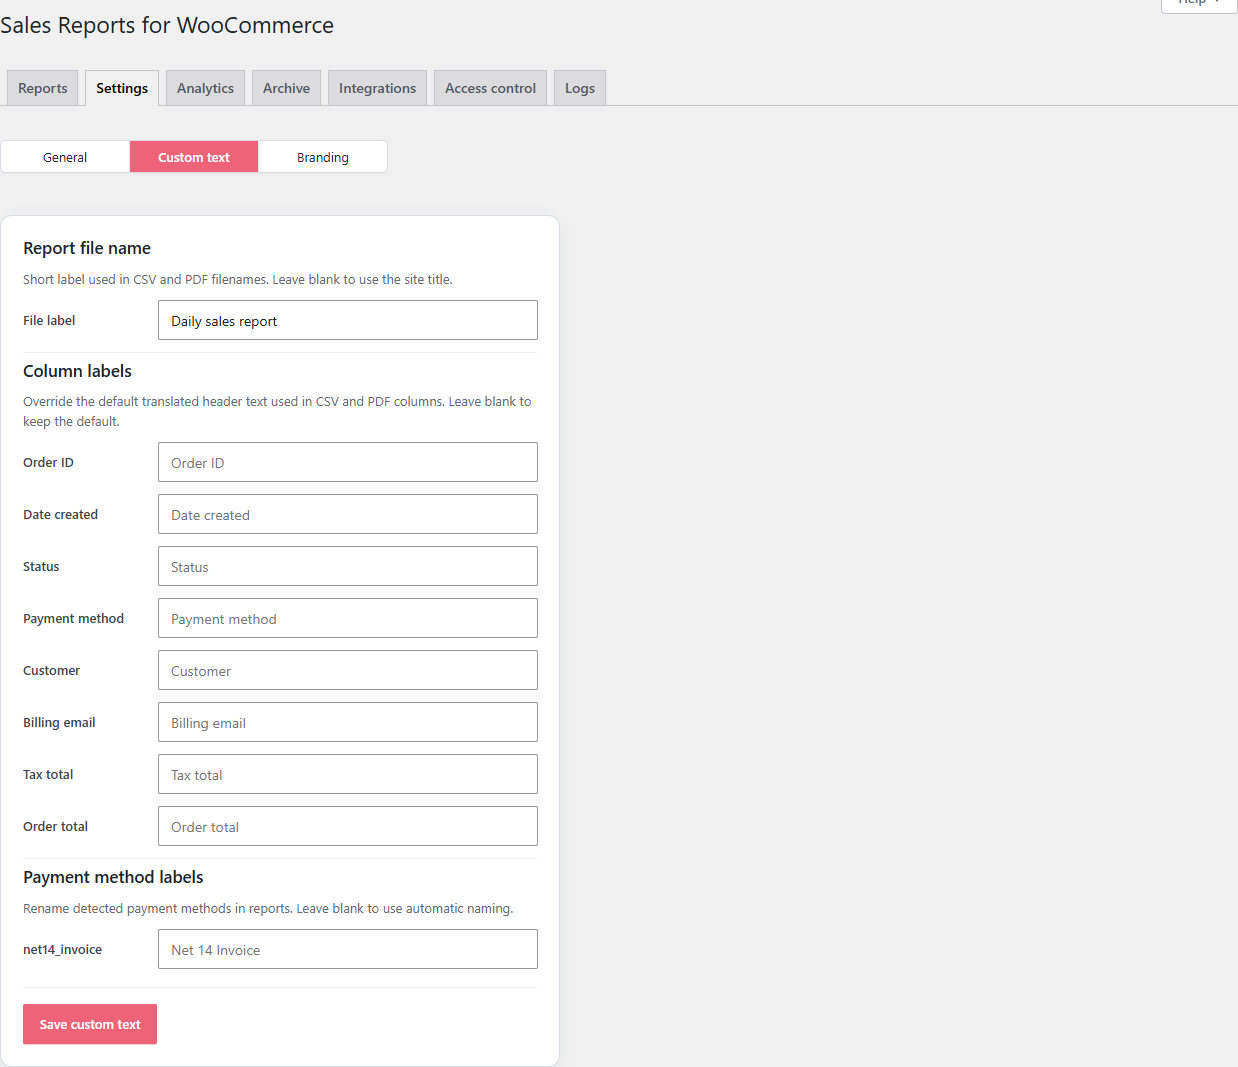Focus the net14_invoice label field

click(x=348, y=949)
